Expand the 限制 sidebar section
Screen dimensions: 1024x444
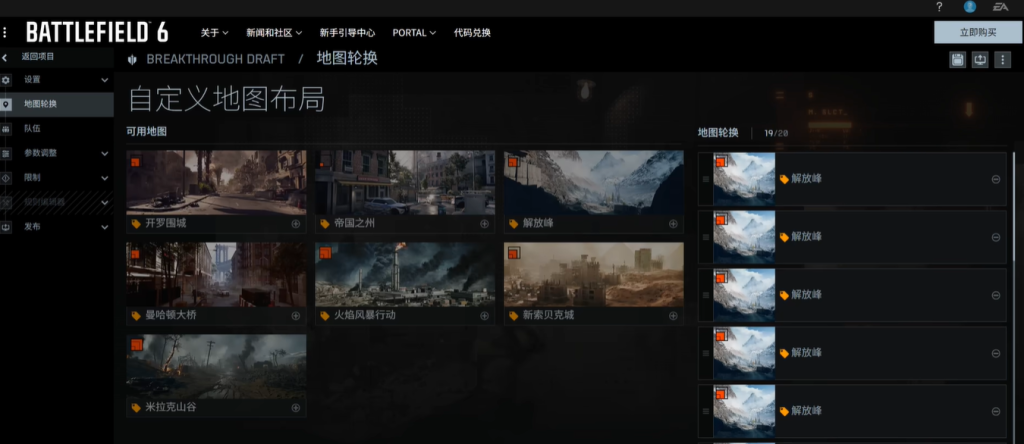click(104, 178)
